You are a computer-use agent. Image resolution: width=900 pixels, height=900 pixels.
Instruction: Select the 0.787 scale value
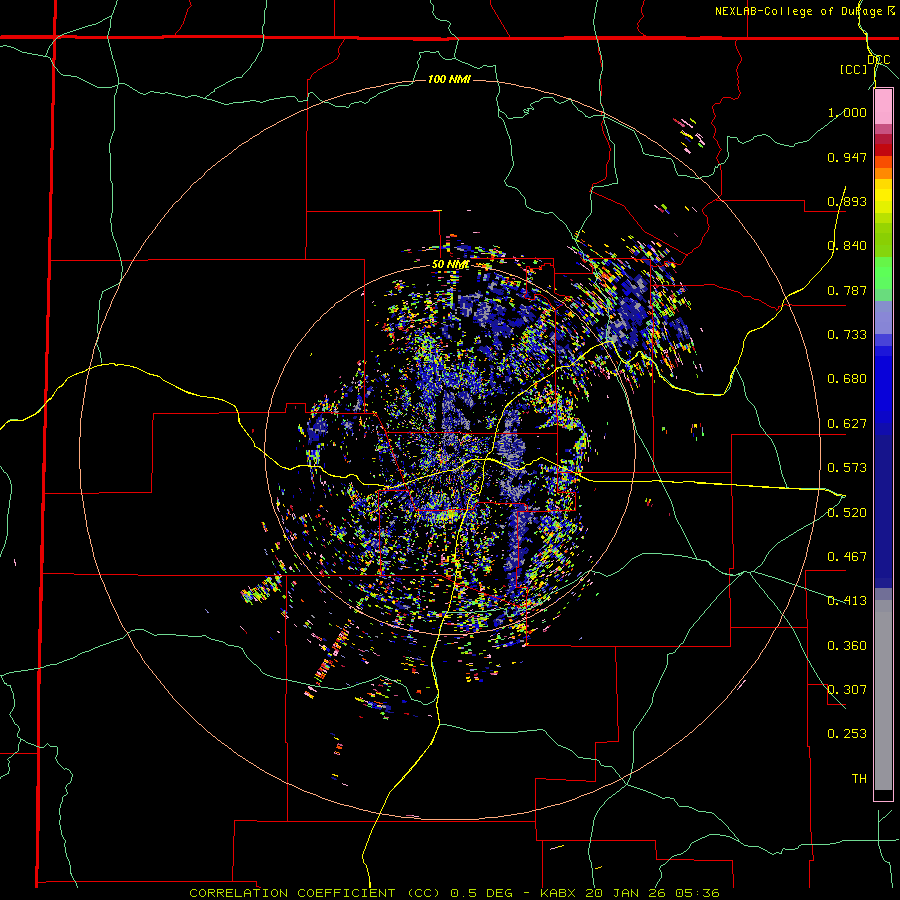coord(847,290)
